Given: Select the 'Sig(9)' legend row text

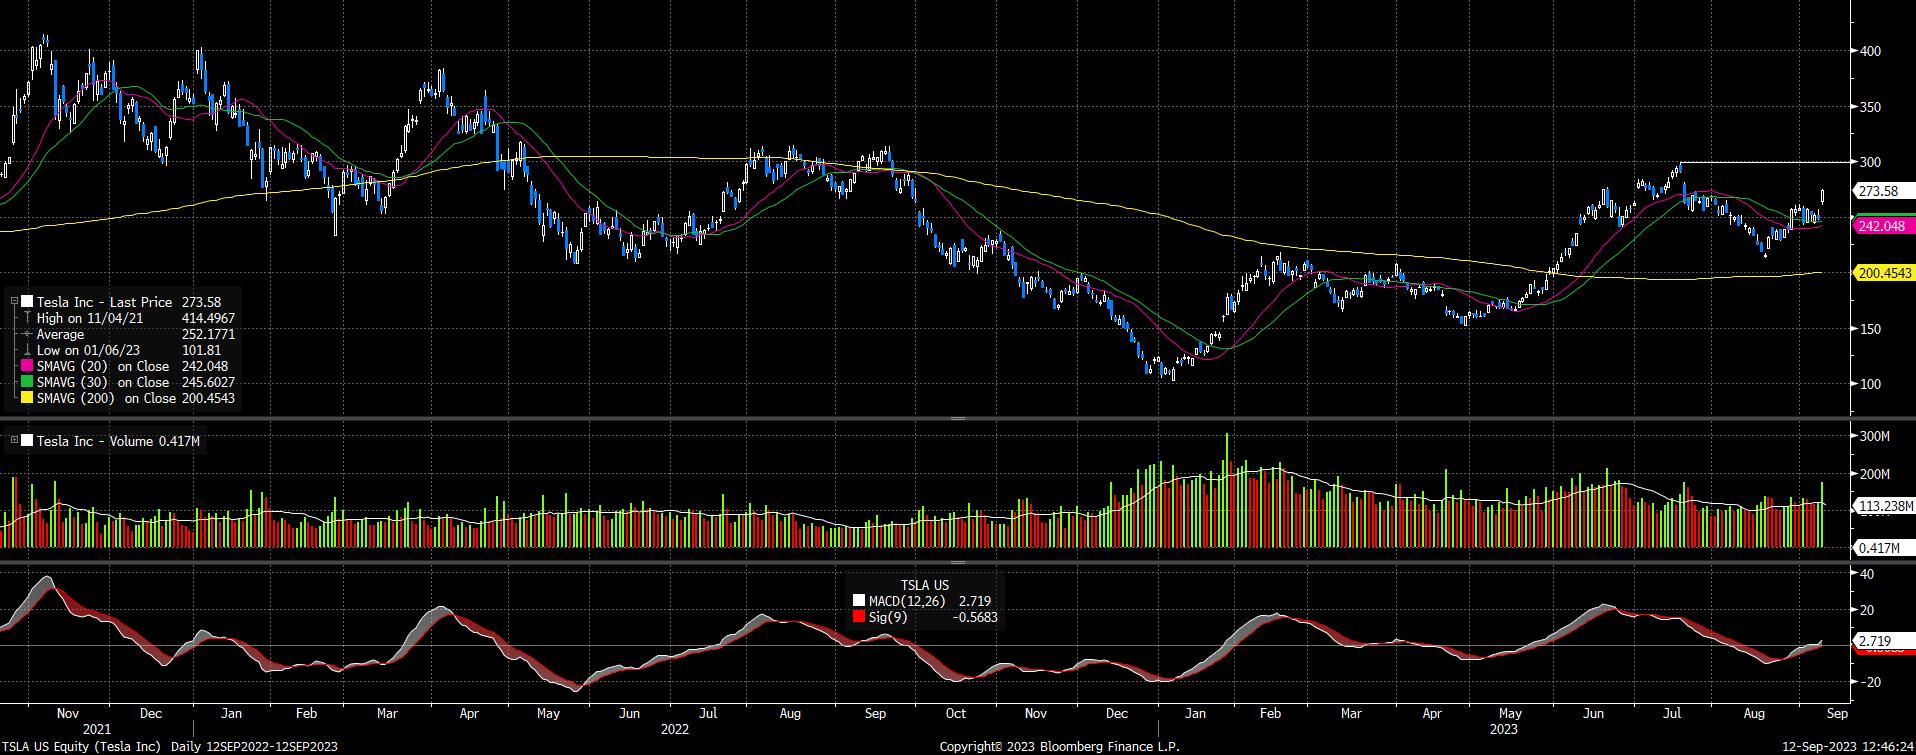Looking at the screenshot, I should [886, 617].
